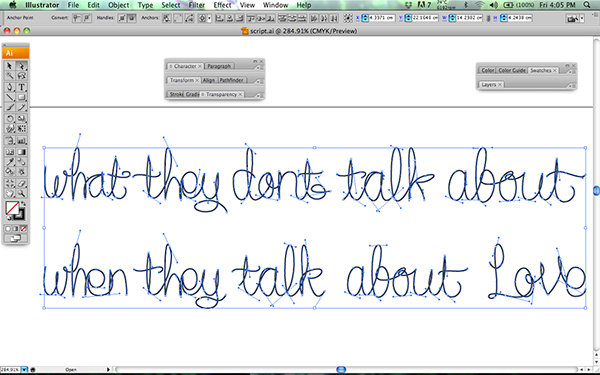Select the Free Transform tool
The image size is (600, 375).
(21, 129)
